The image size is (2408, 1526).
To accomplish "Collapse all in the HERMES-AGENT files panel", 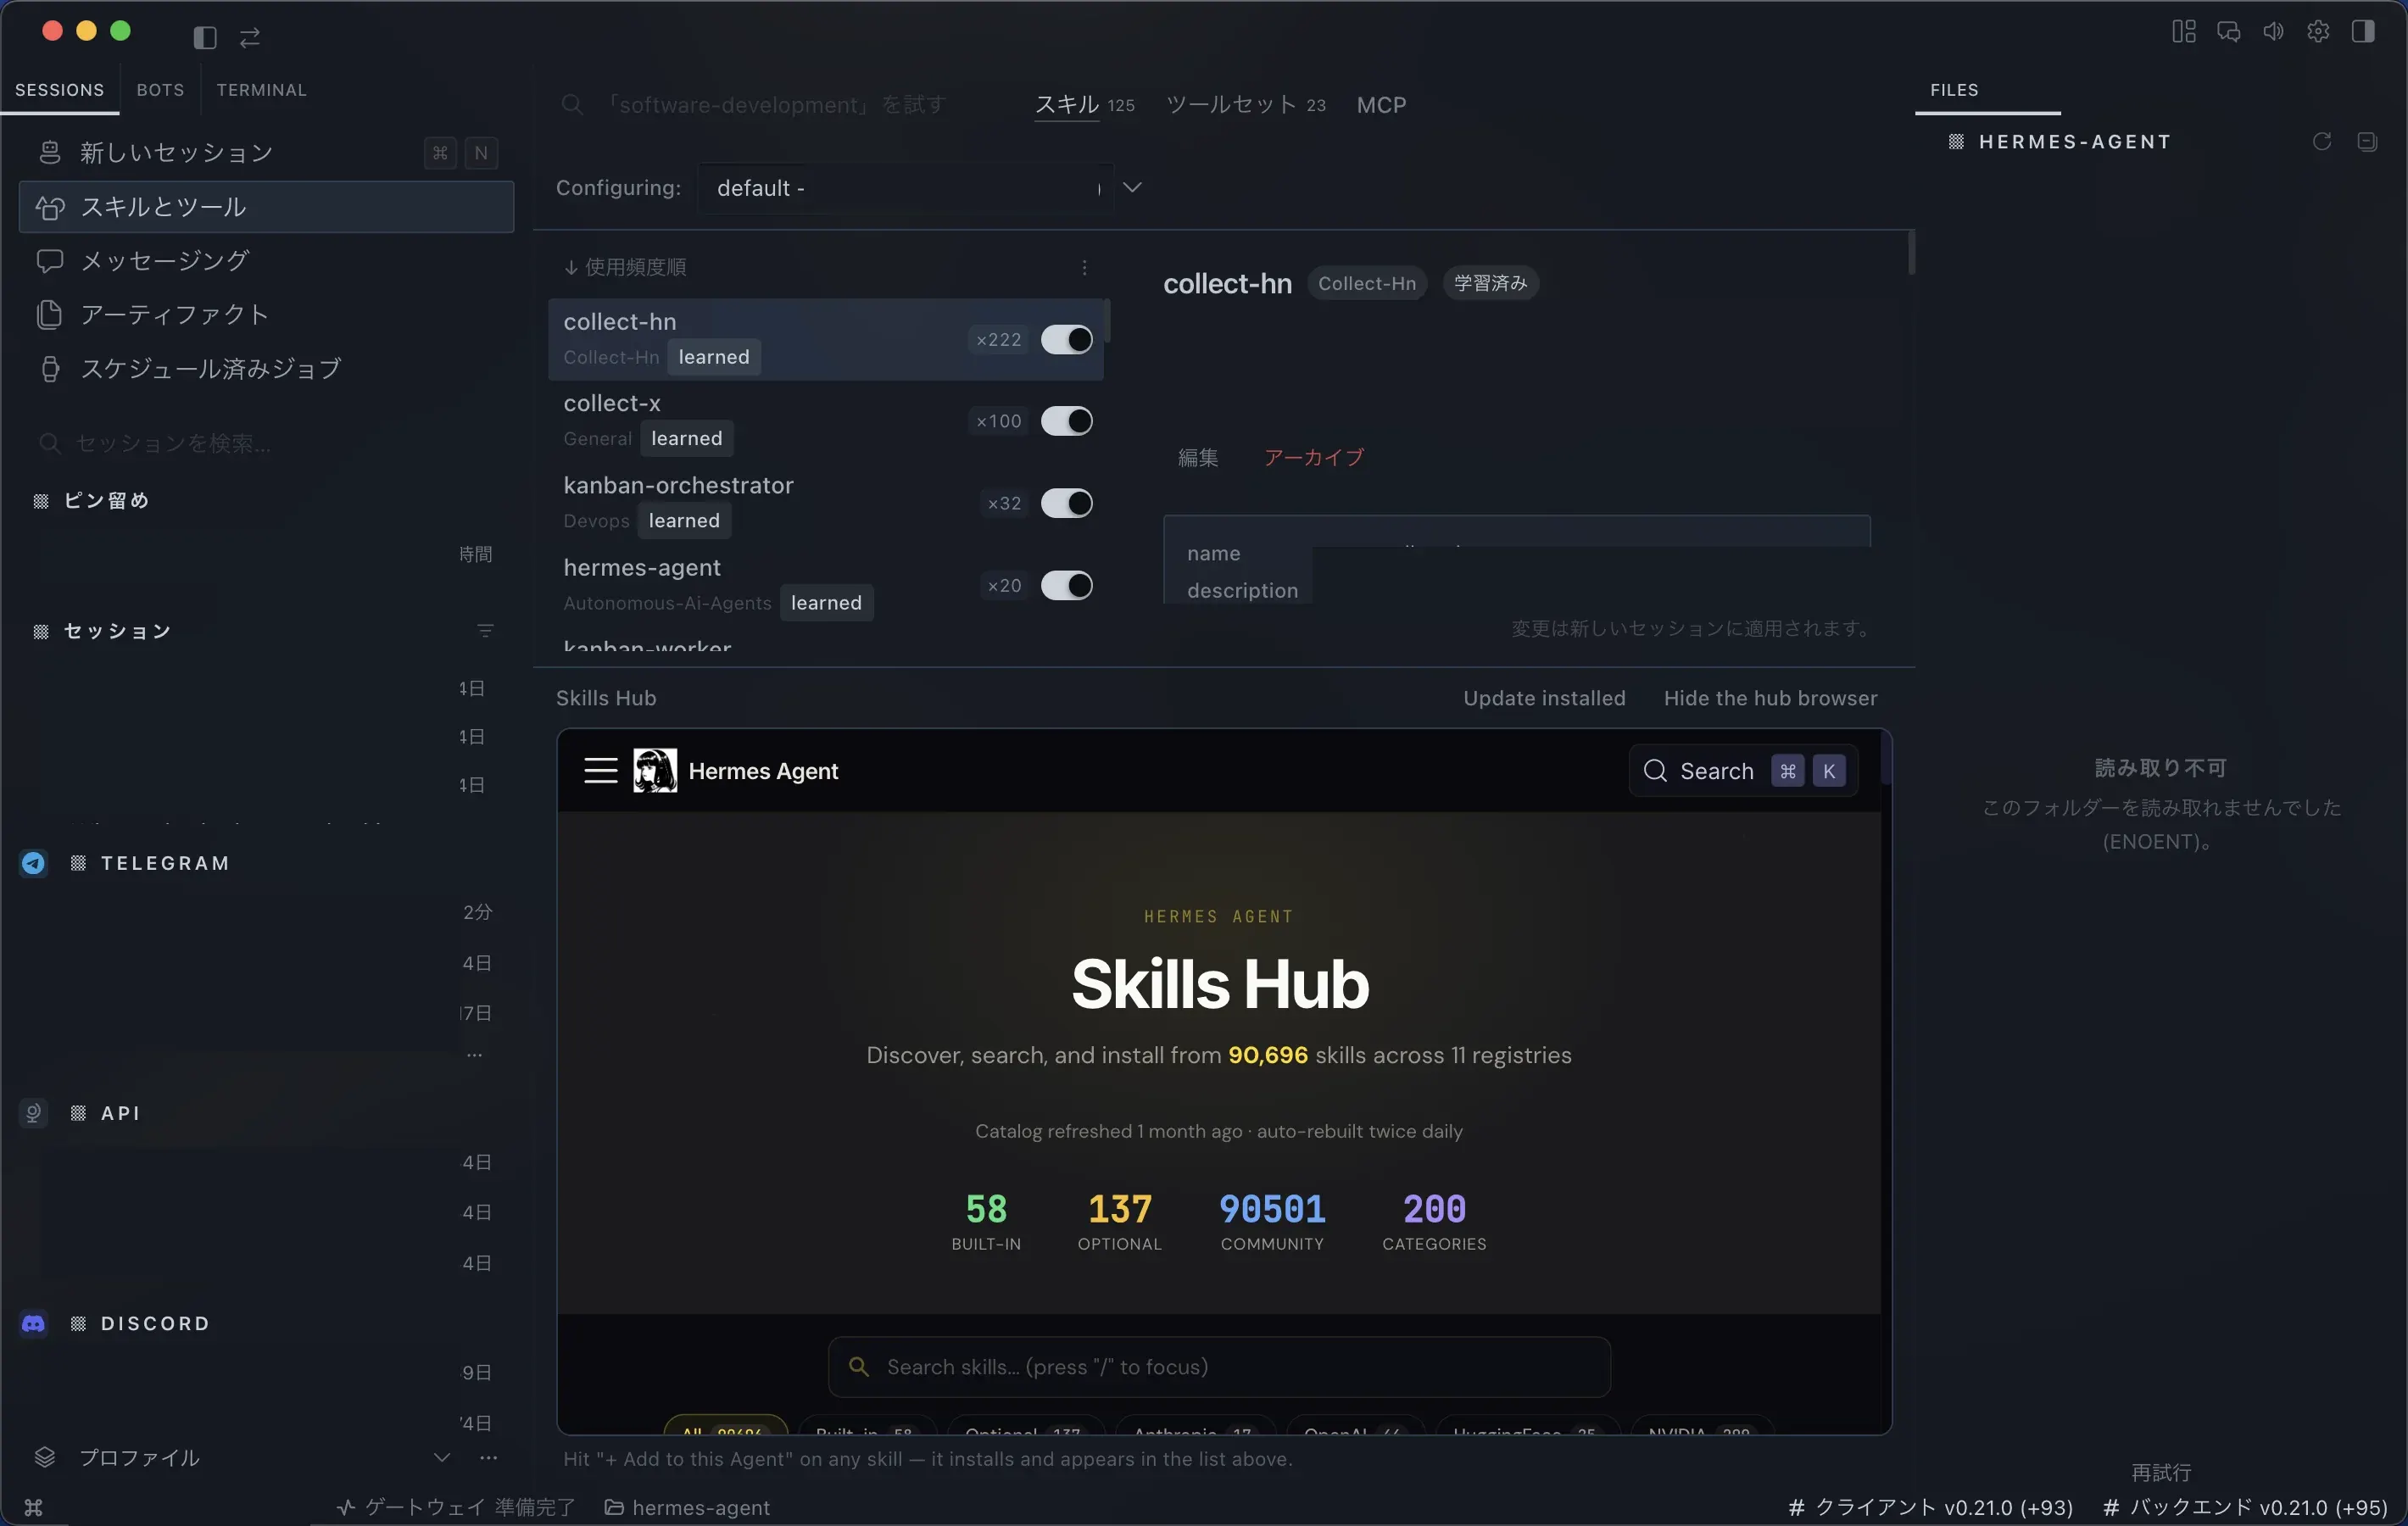I will pos(2367,142).
